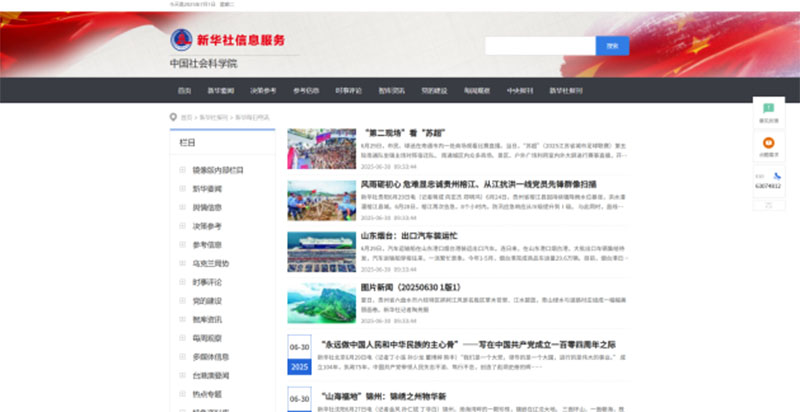Open 新华要闻 in the top navigation bar
Image resolution: width=800 pixels, height=412 pixels.
pyautogui.click(x=220, y=91)
